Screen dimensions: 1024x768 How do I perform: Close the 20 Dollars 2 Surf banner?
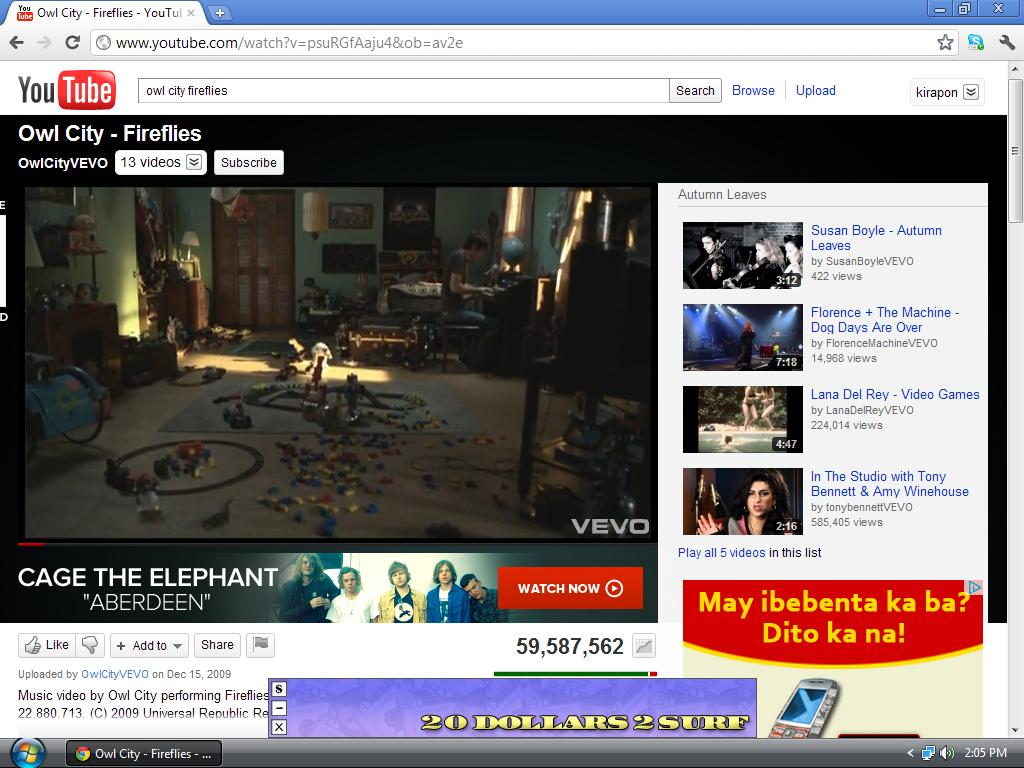click(x=279, y=727)
